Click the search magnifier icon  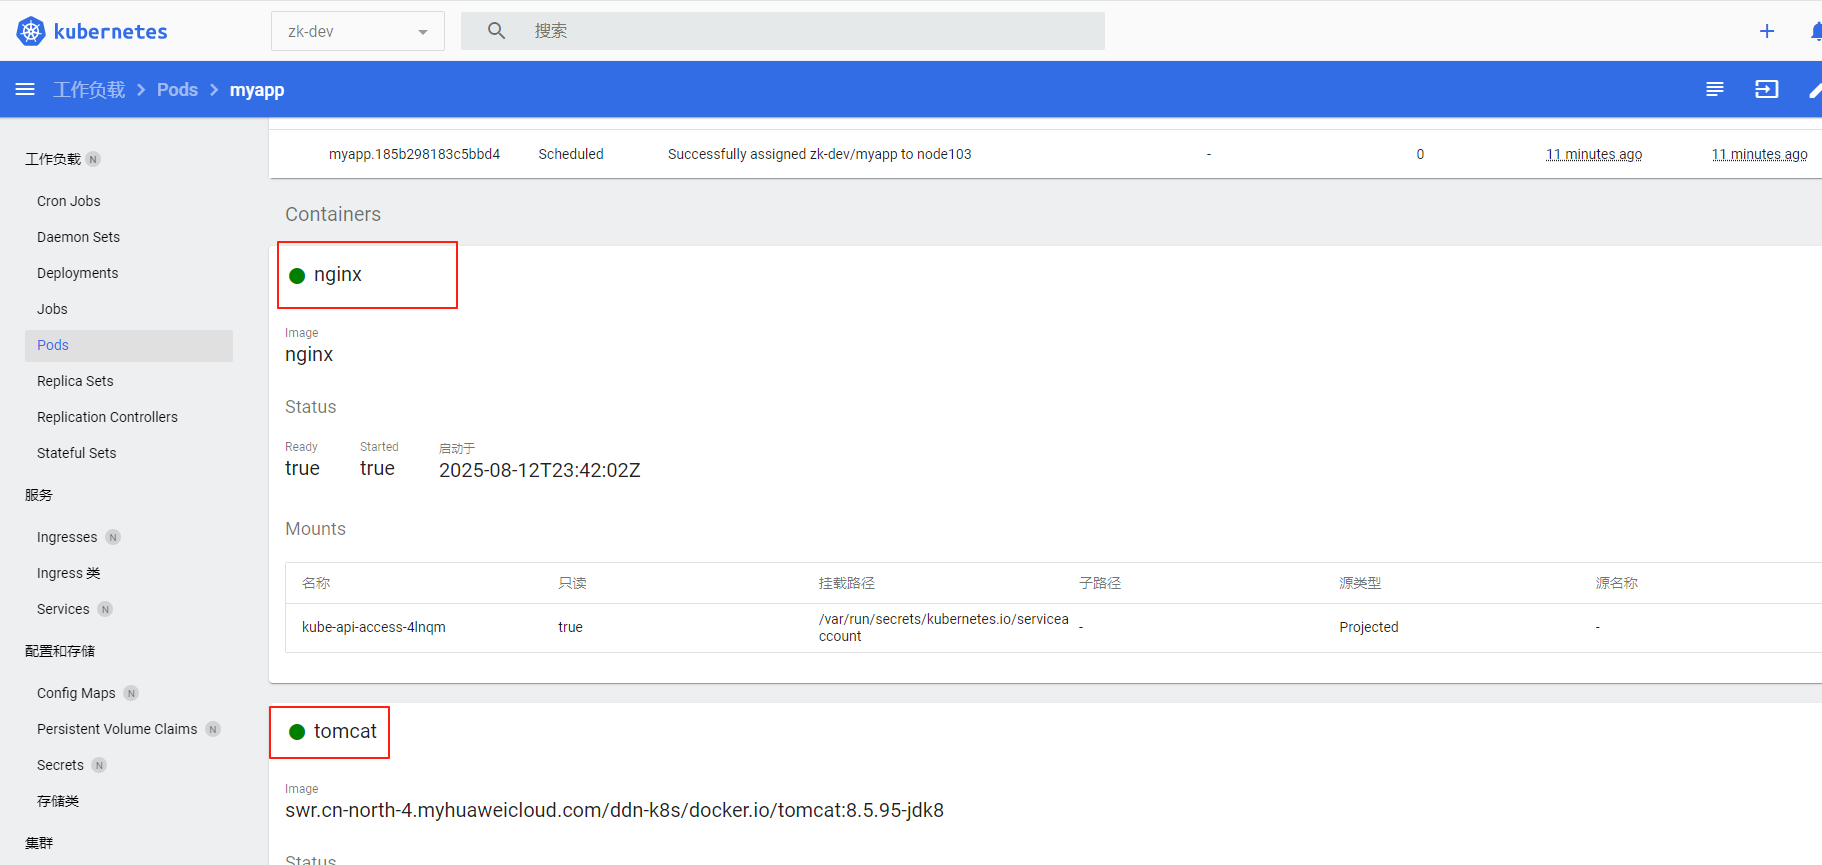click(496, 31)
